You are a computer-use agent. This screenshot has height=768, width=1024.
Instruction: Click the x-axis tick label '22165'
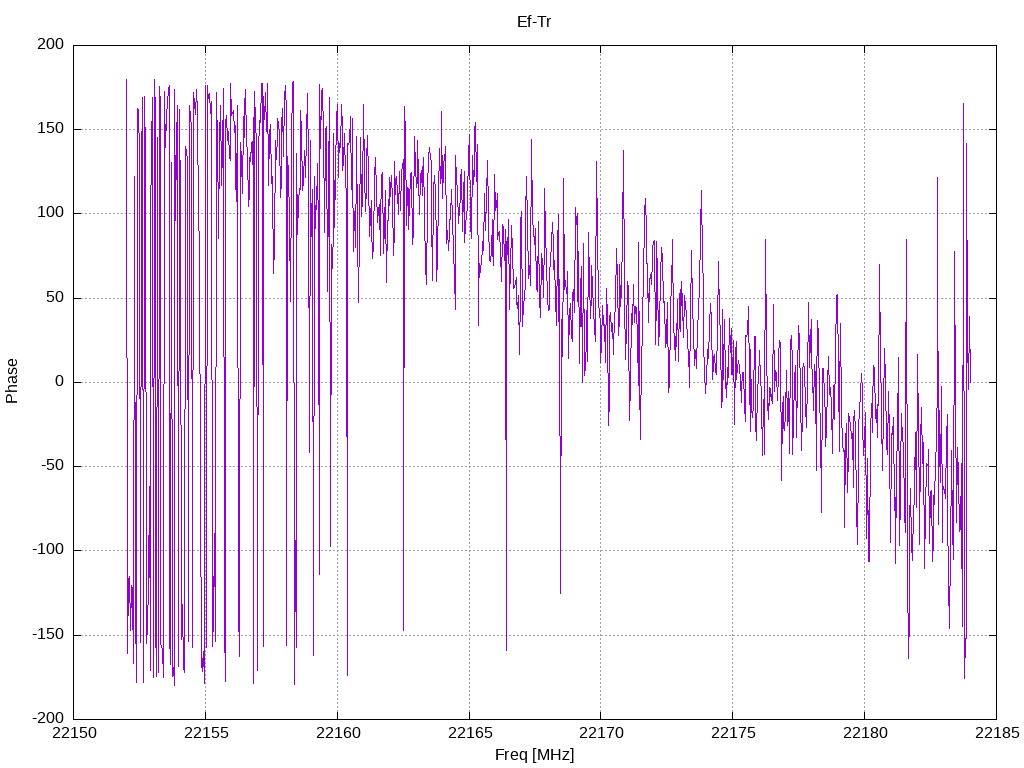pyautogui.click(x=470, y=733)
